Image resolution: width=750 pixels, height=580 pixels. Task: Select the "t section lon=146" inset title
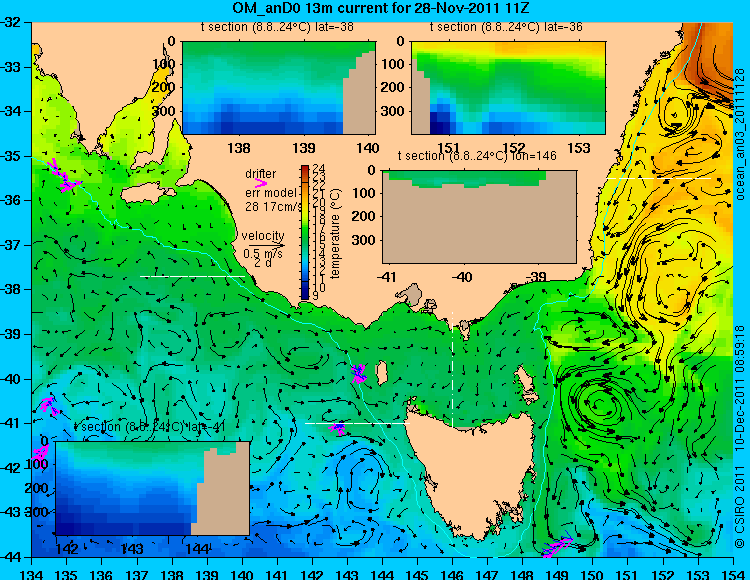click(x=477, y=156)
